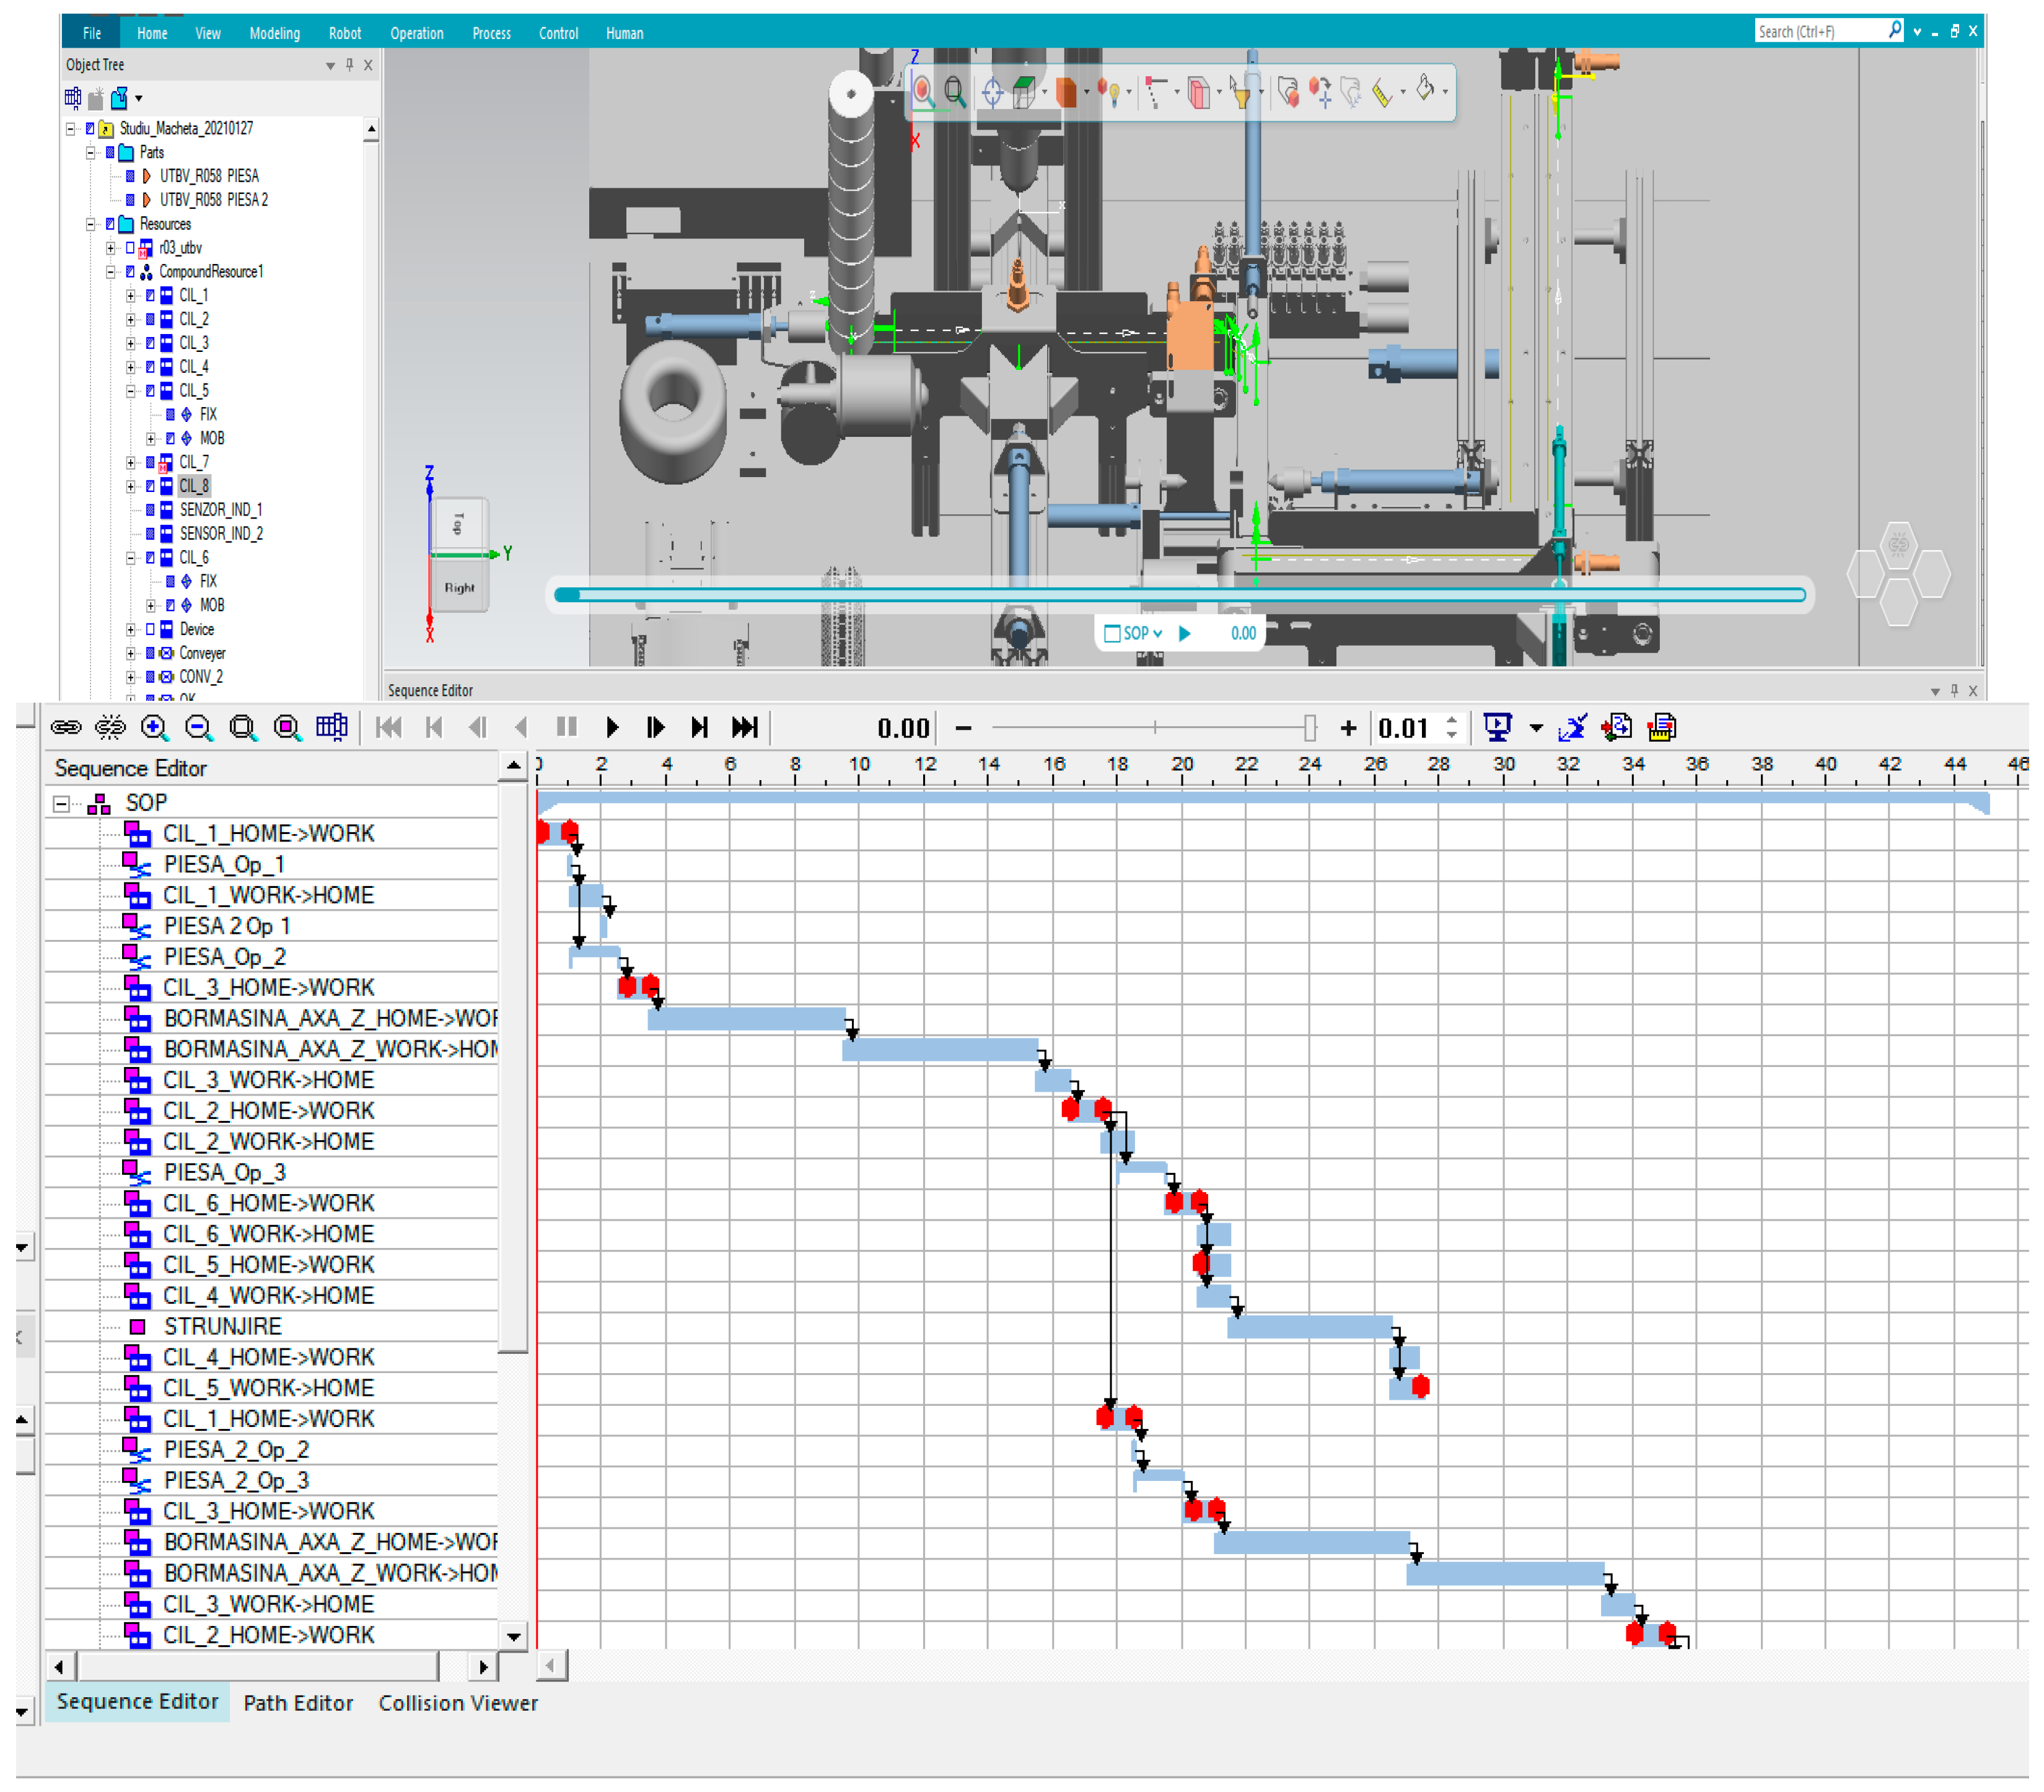The image size is (2044, 1792).
Task: Click the Zoom Out icon in the Sequence Editor toolbar
Action: (198, 728)
